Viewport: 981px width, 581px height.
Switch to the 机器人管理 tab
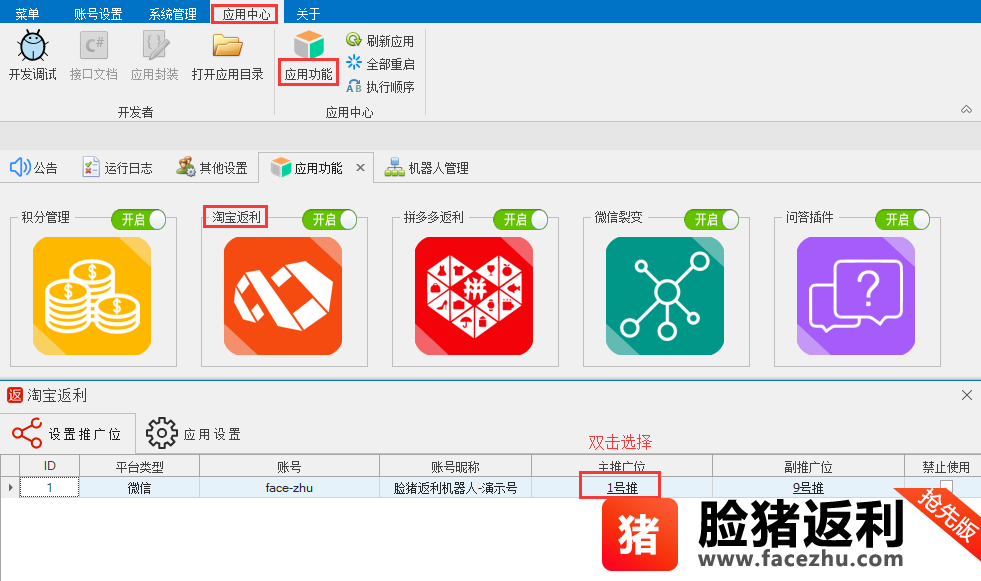pyautogui.click(x=427, y=168)
